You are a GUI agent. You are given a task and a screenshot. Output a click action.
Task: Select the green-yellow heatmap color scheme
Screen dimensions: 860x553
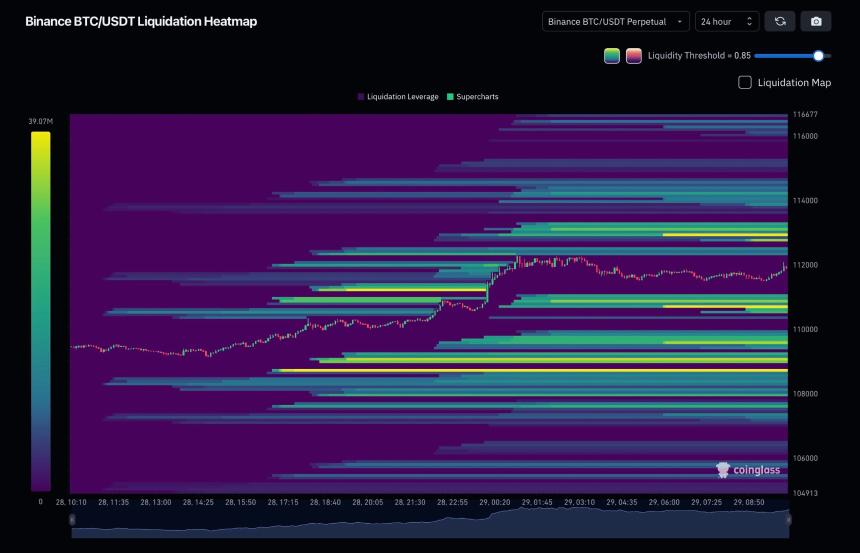coord(612,56)
